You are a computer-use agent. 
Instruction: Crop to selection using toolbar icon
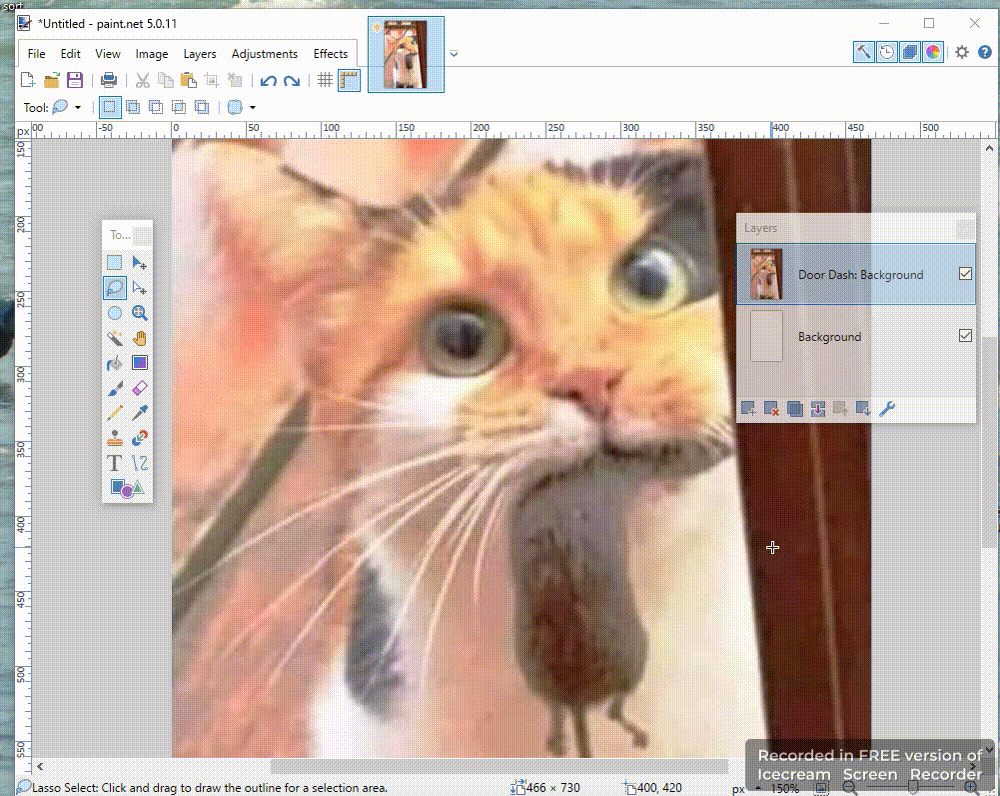coord(212,80)
